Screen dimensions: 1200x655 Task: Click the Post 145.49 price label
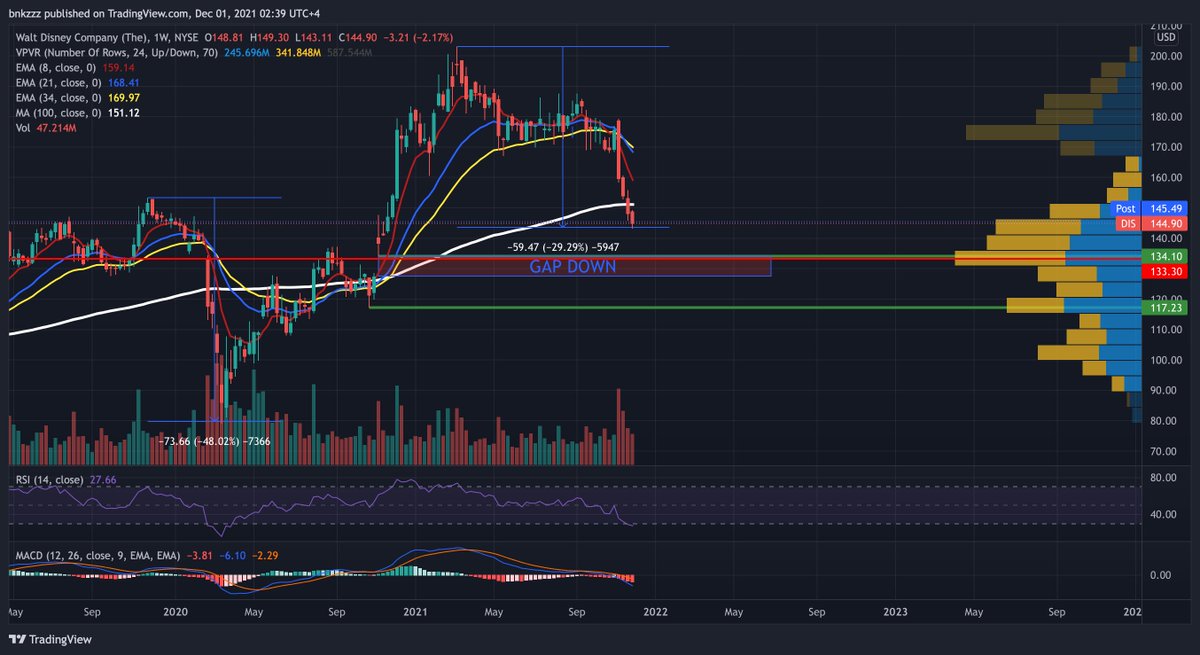tap(1152, 208)
